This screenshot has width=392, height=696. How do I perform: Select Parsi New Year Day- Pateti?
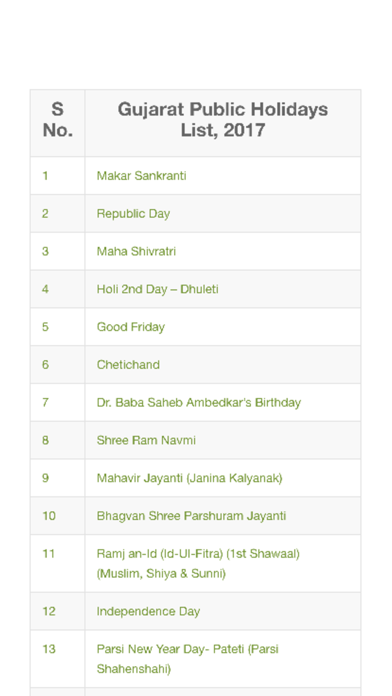(x=187, y=659)
